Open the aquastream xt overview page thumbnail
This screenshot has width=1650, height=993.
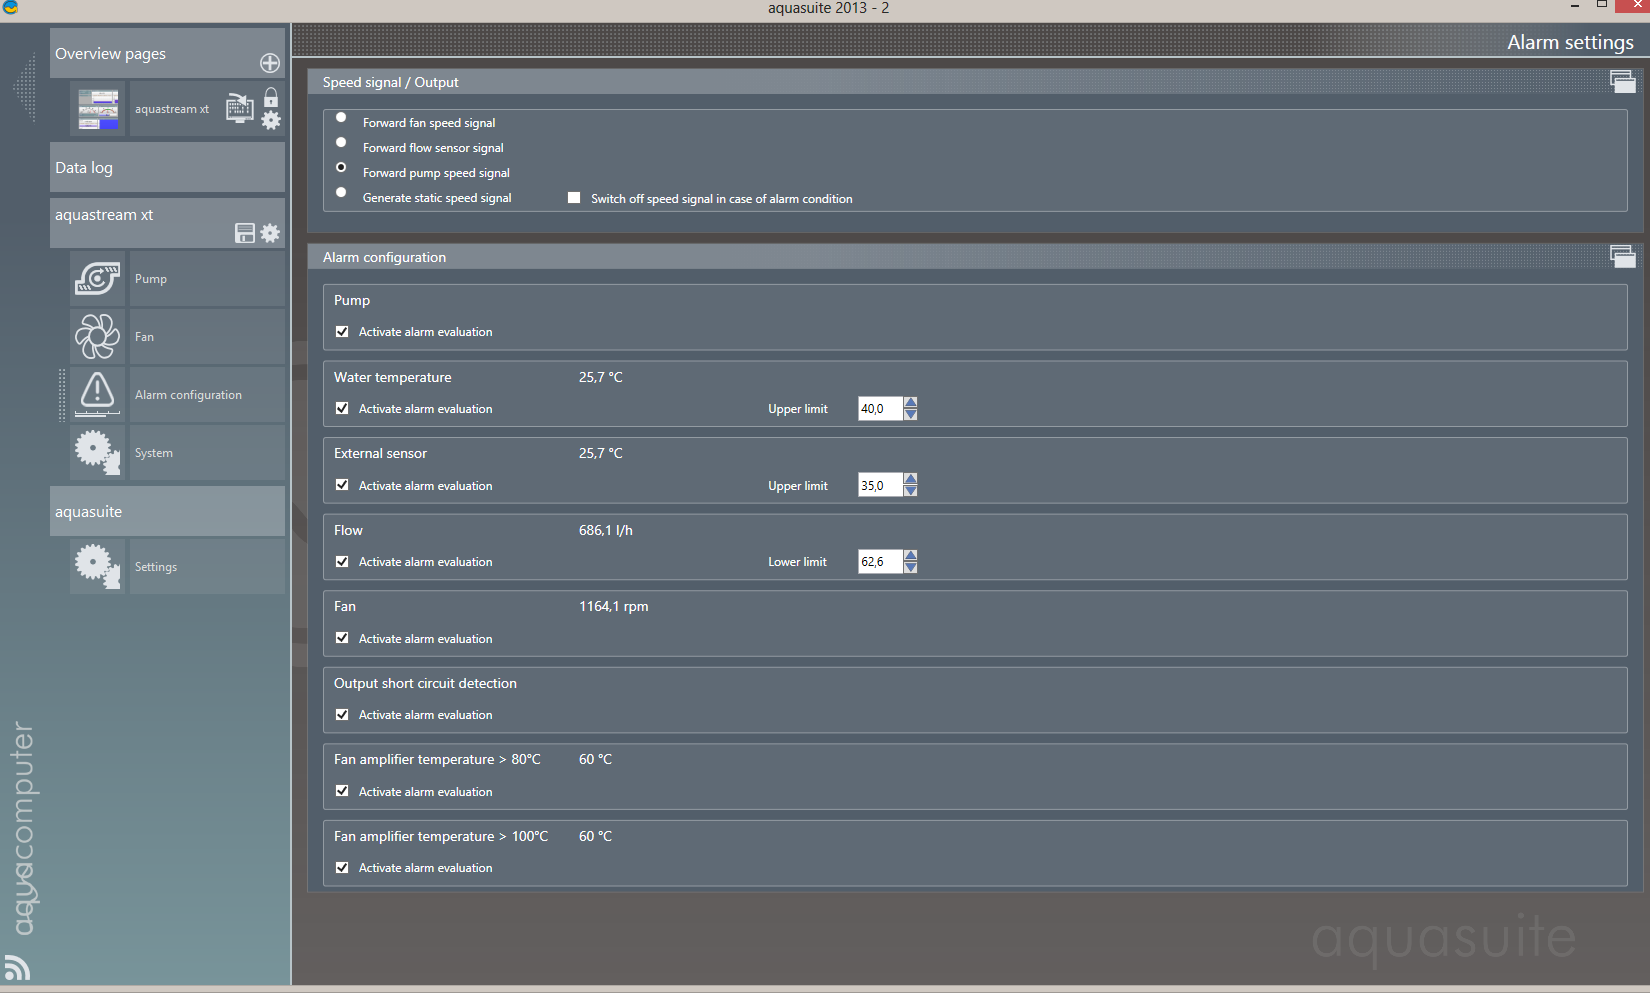click(x=98, y=109)
